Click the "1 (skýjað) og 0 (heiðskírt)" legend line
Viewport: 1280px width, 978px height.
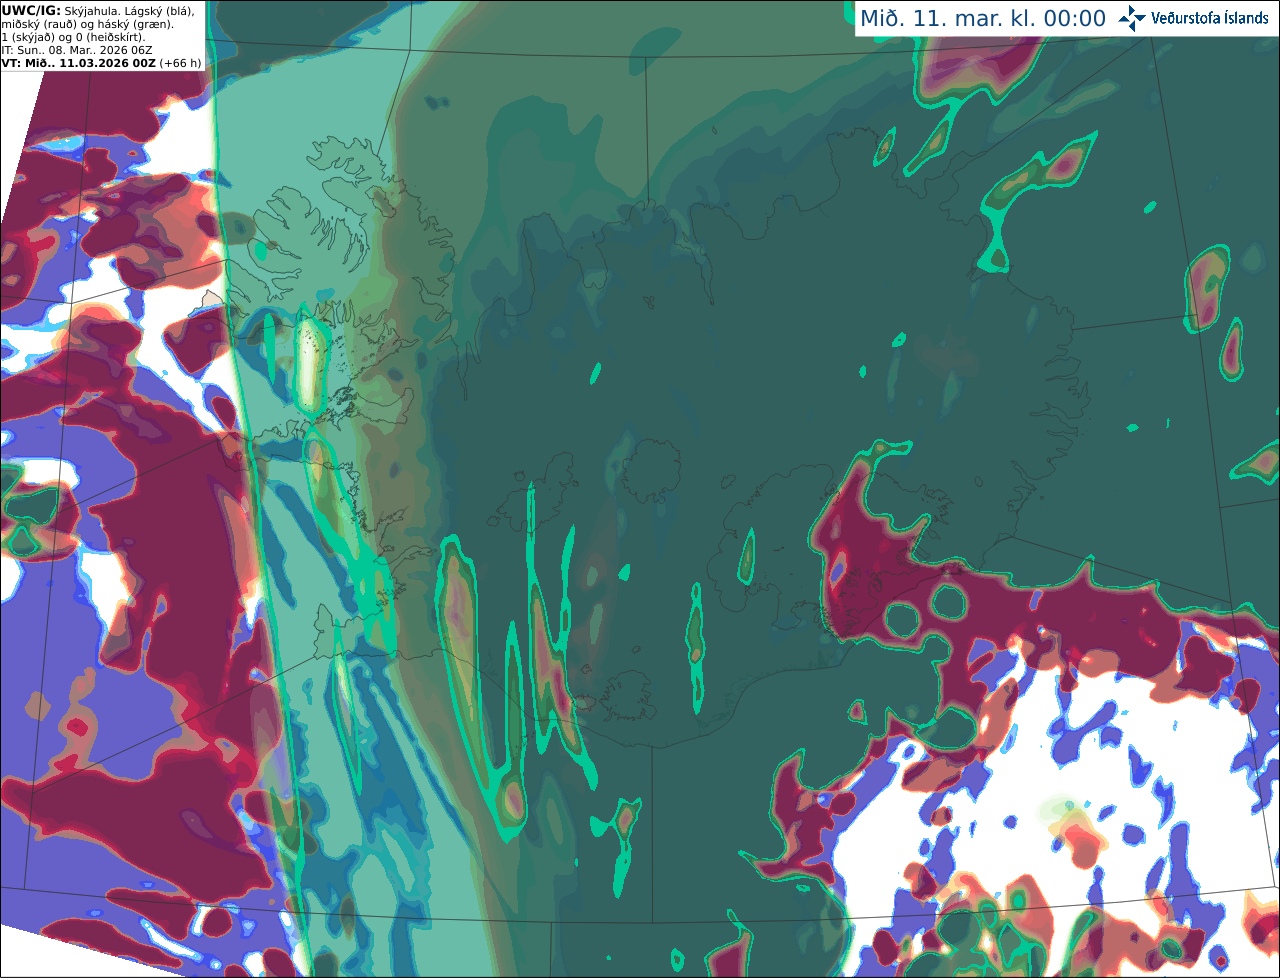click(x=73, y=36)
